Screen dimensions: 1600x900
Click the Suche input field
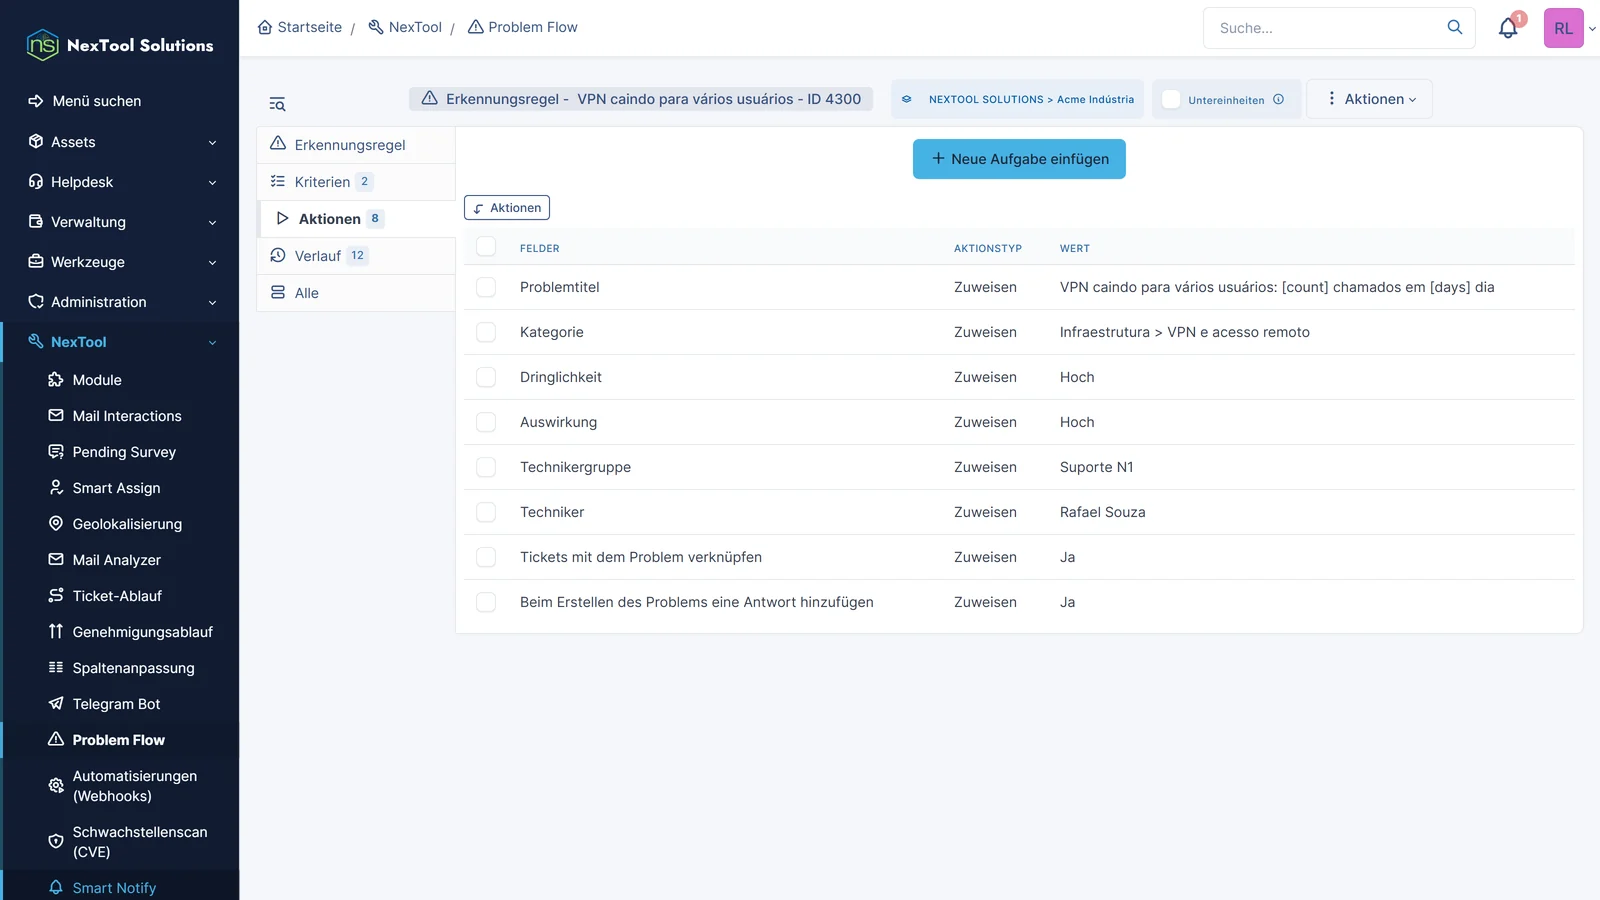[x=1325, y=28]
